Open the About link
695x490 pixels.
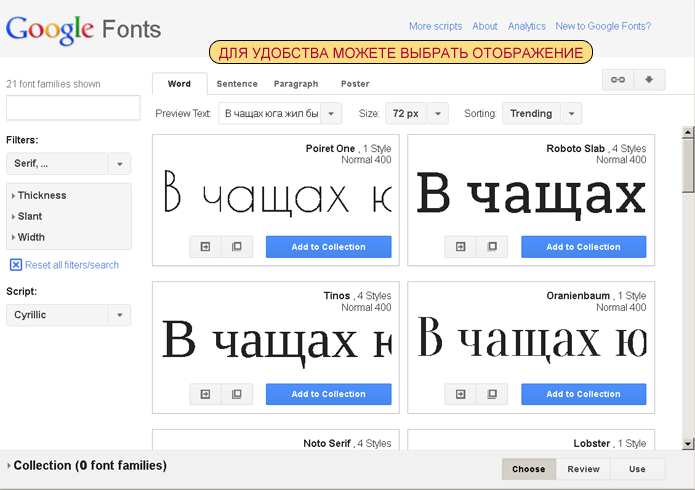tap(484, 26)
